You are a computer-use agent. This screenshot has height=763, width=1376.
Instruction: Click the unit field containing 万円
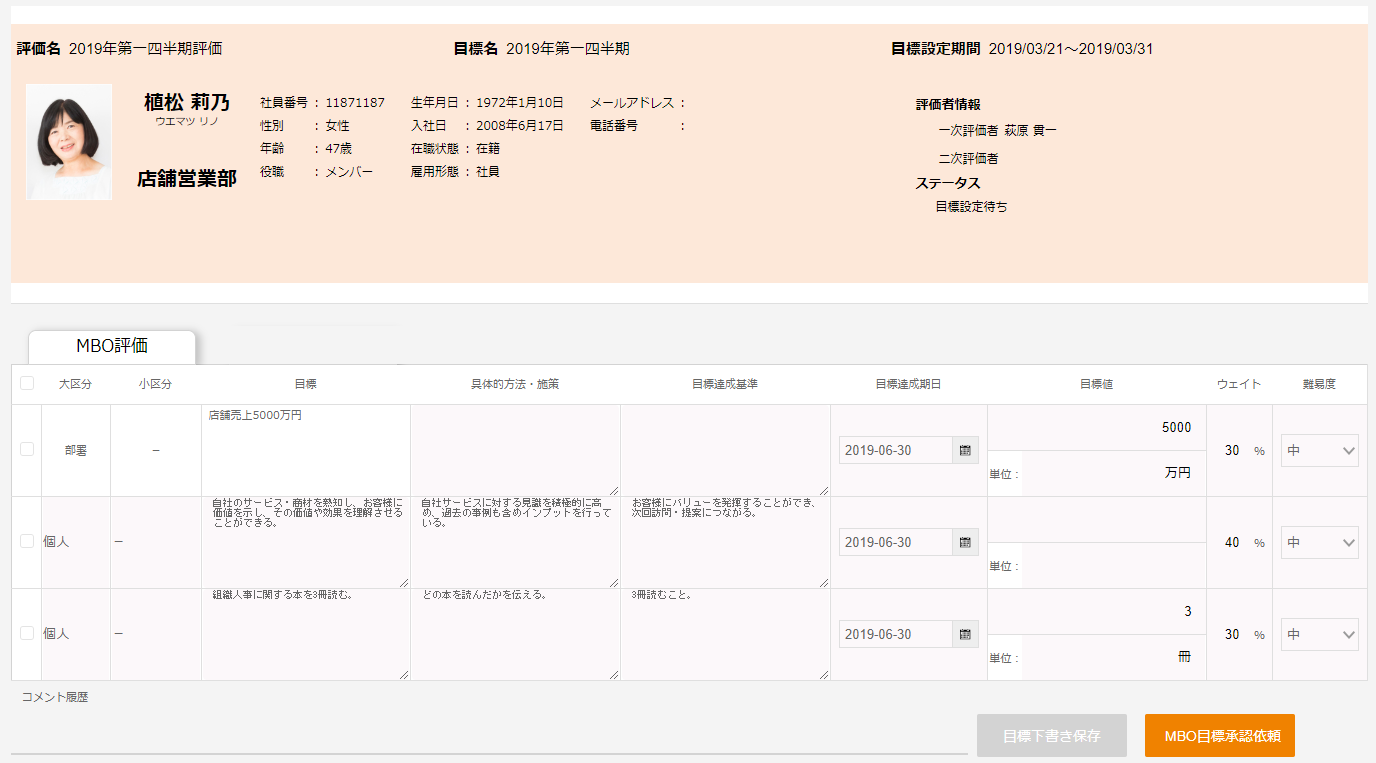click(x=1110, y=474)
